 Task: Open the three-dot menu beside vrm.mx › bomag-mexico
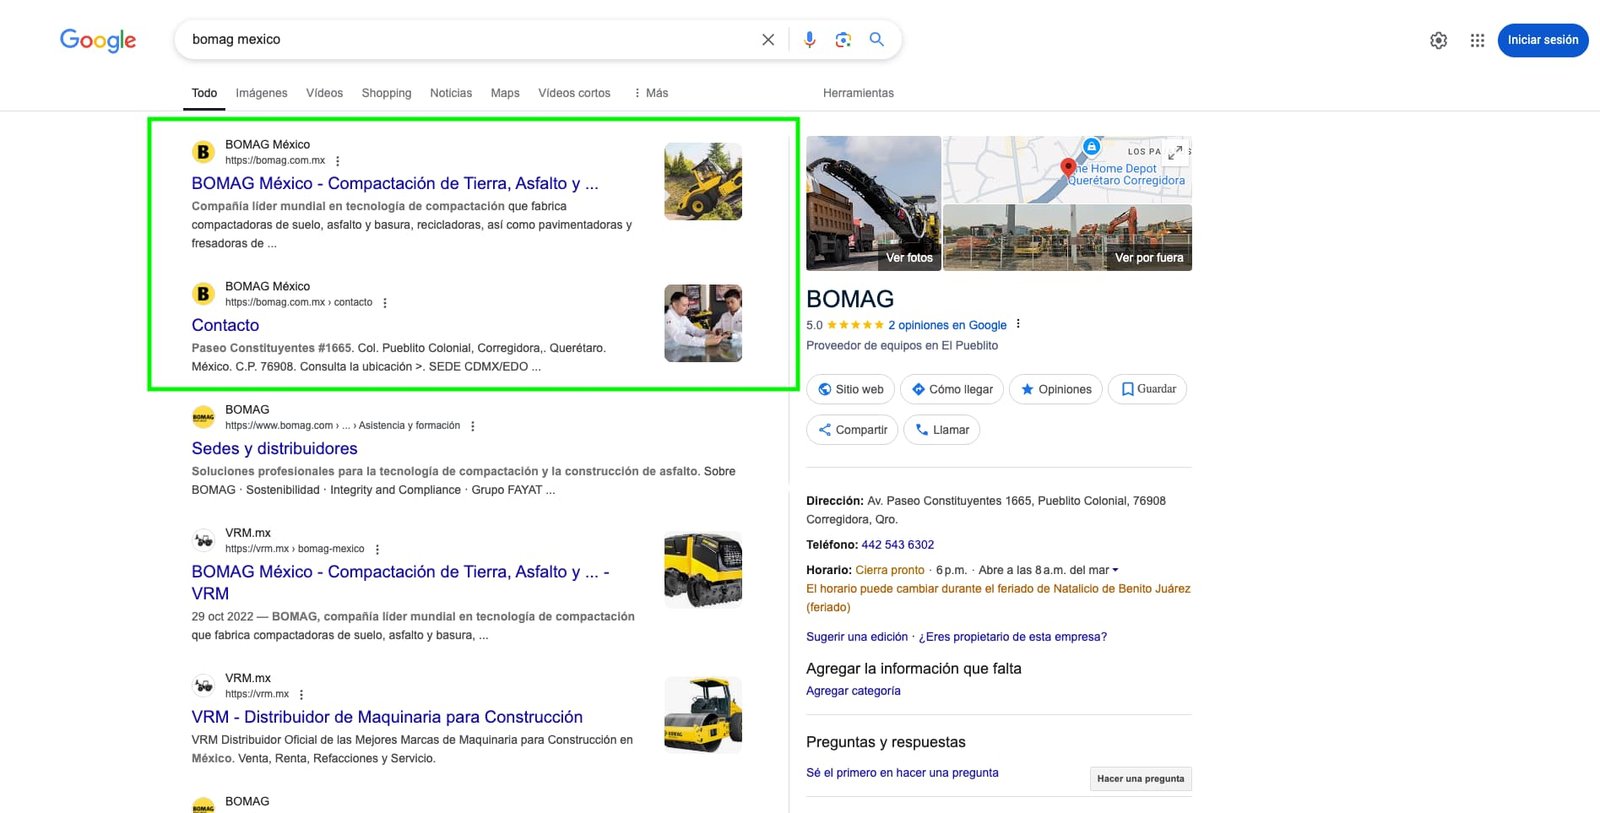click(x=377, y=549)
